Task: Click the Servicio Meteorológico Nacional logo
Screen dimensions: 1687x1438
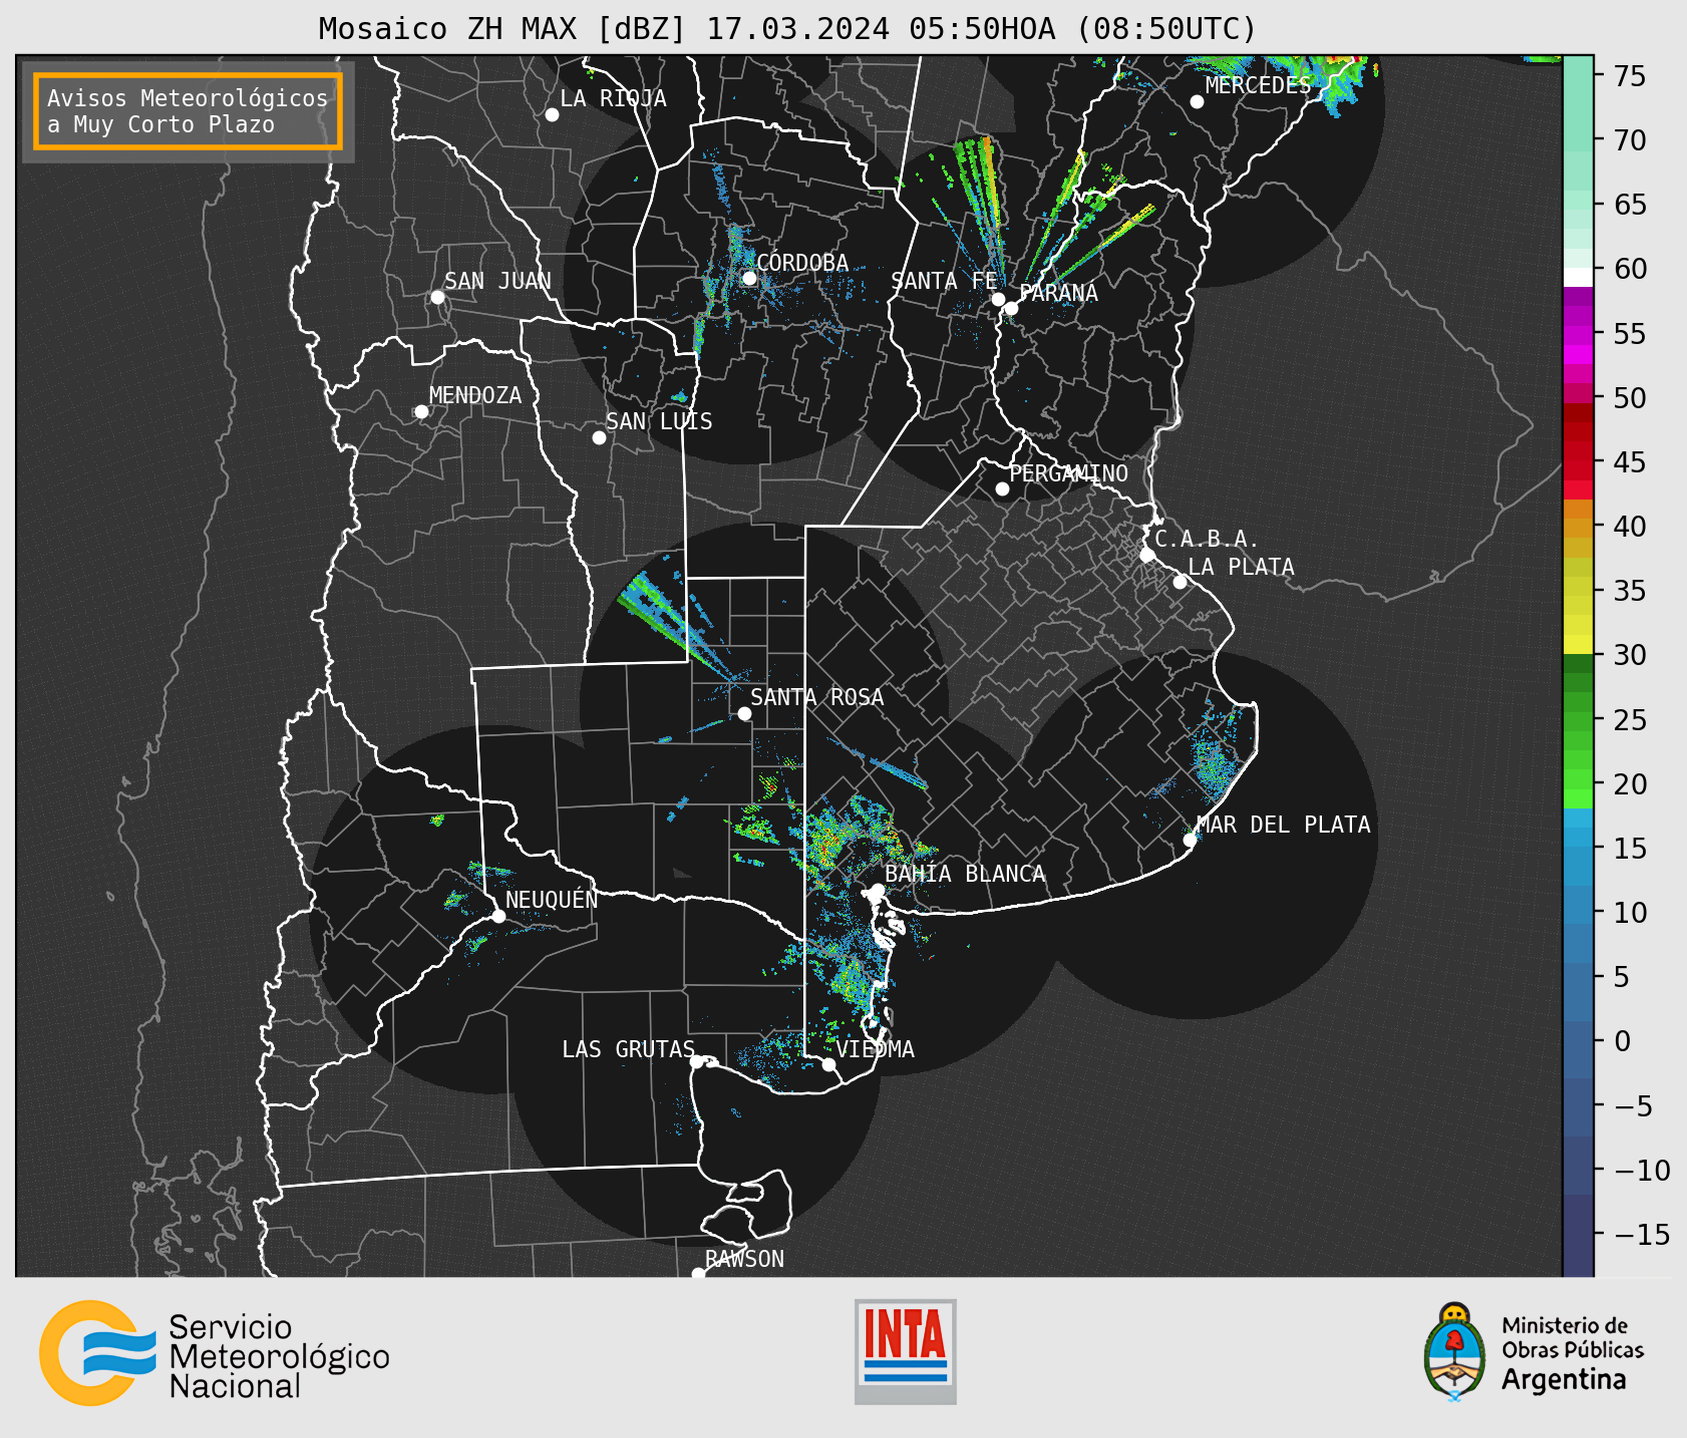Action: [214, 1353]
